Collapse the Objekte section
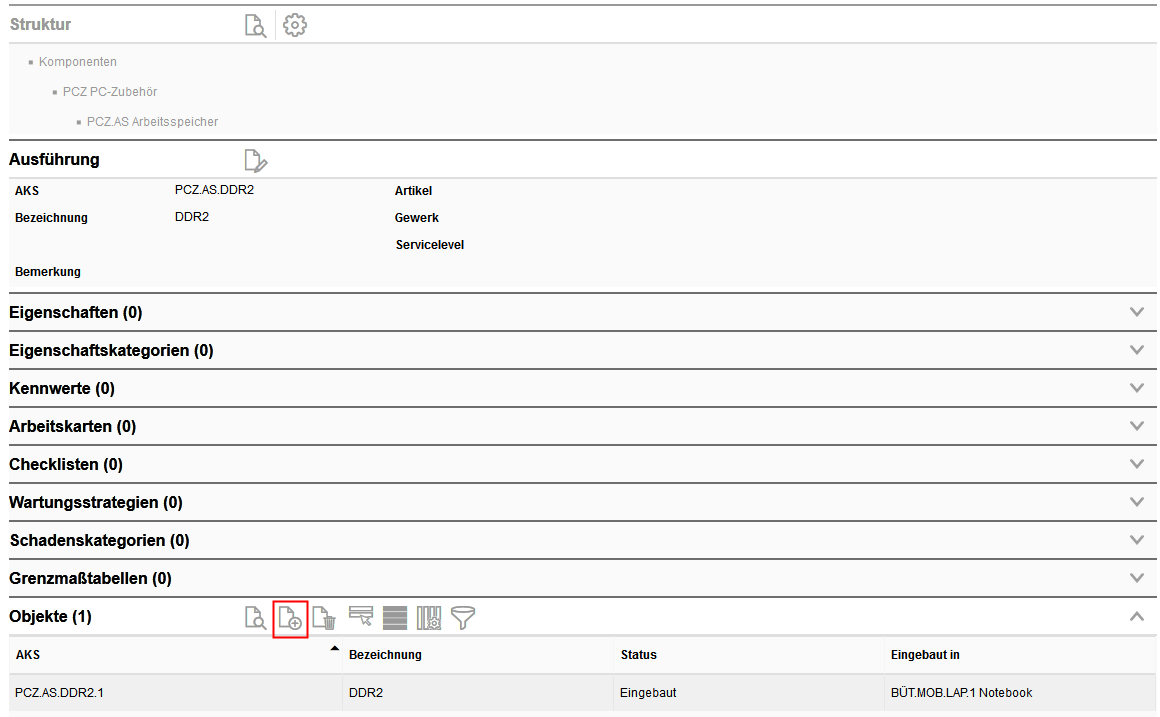 (x=1136, y=616)
